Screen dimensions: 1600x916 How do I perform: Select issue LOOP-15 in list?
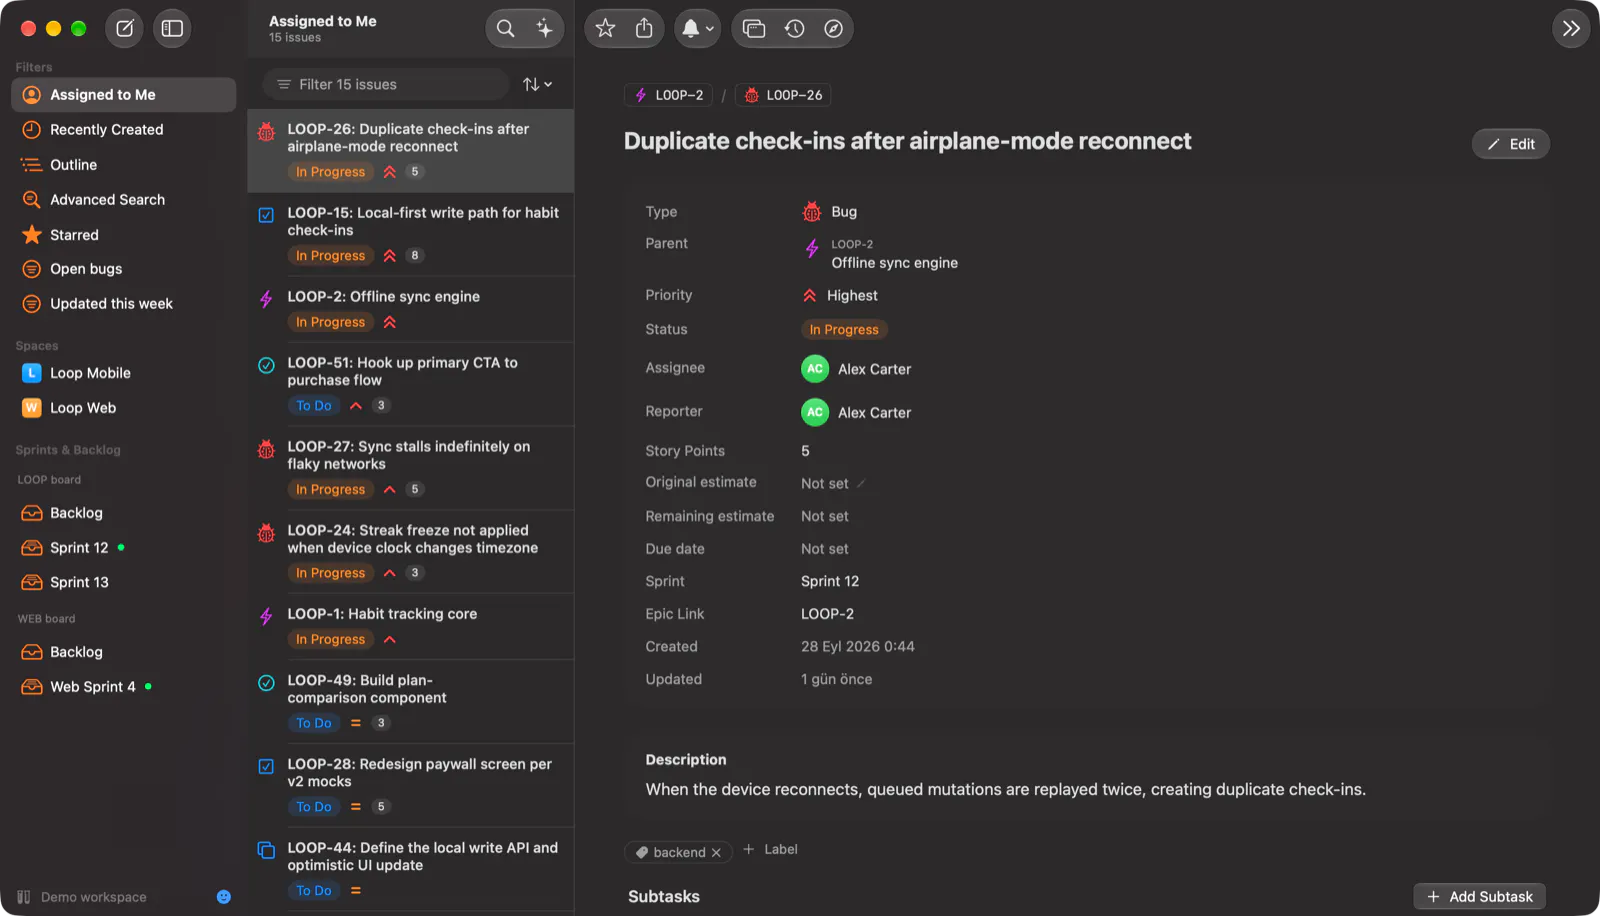coord(411,234)
